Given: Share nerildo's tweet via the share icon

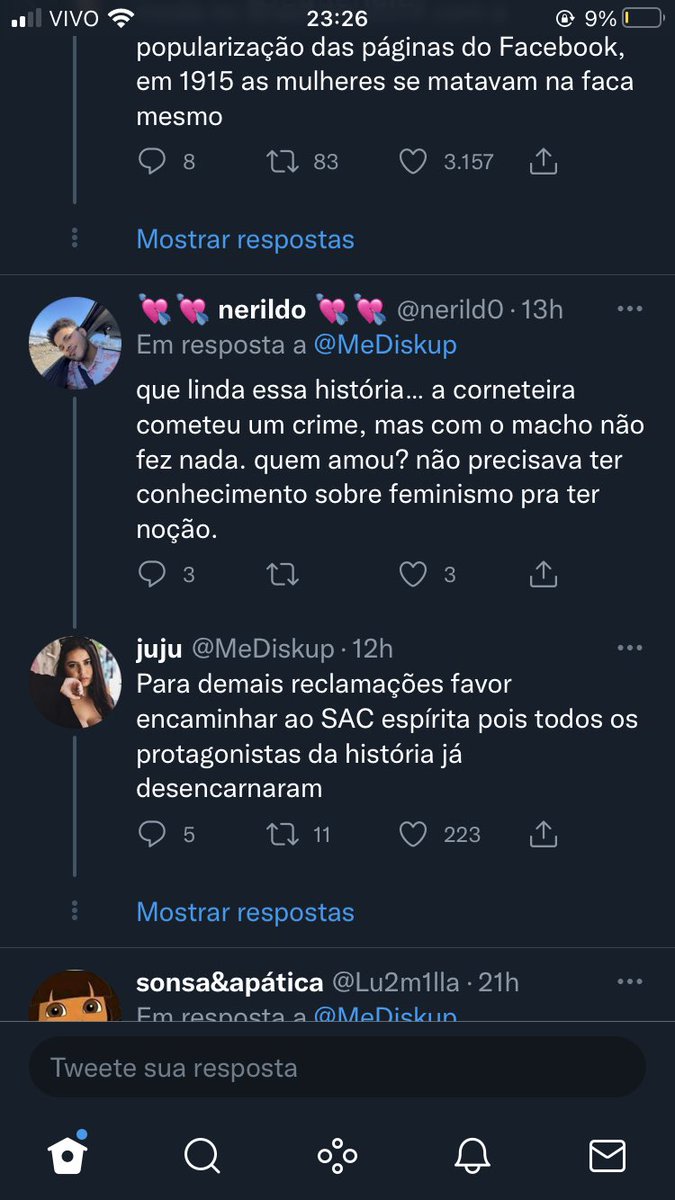Looking at the screenshot, I should [543, 573].
